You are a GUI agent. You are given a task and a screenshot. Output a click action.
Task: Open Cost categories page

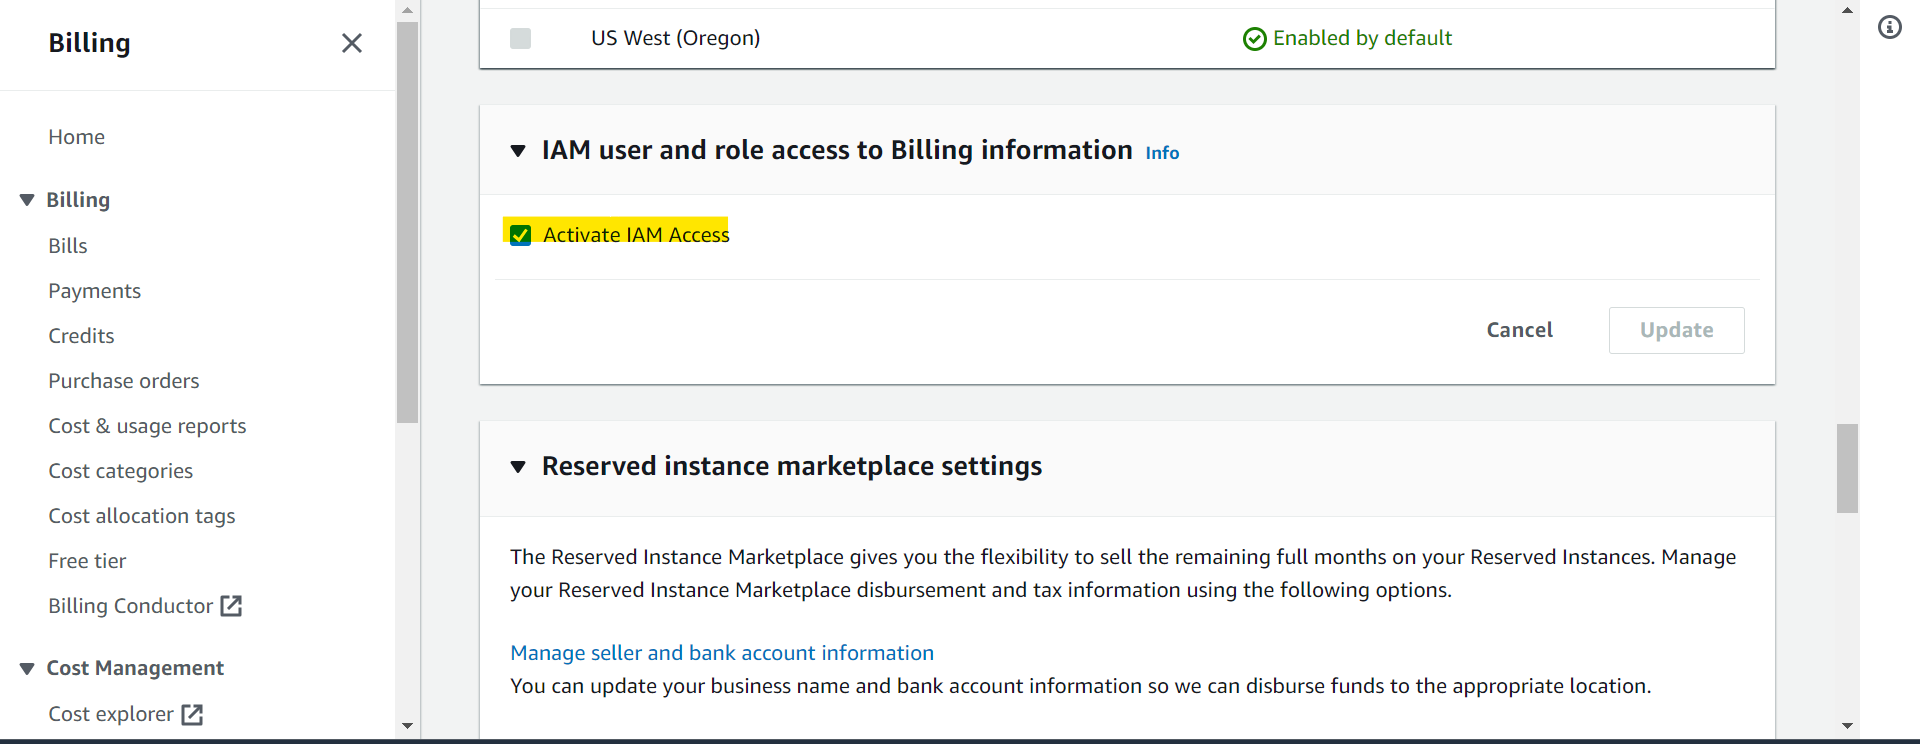[x=121, y=471]
